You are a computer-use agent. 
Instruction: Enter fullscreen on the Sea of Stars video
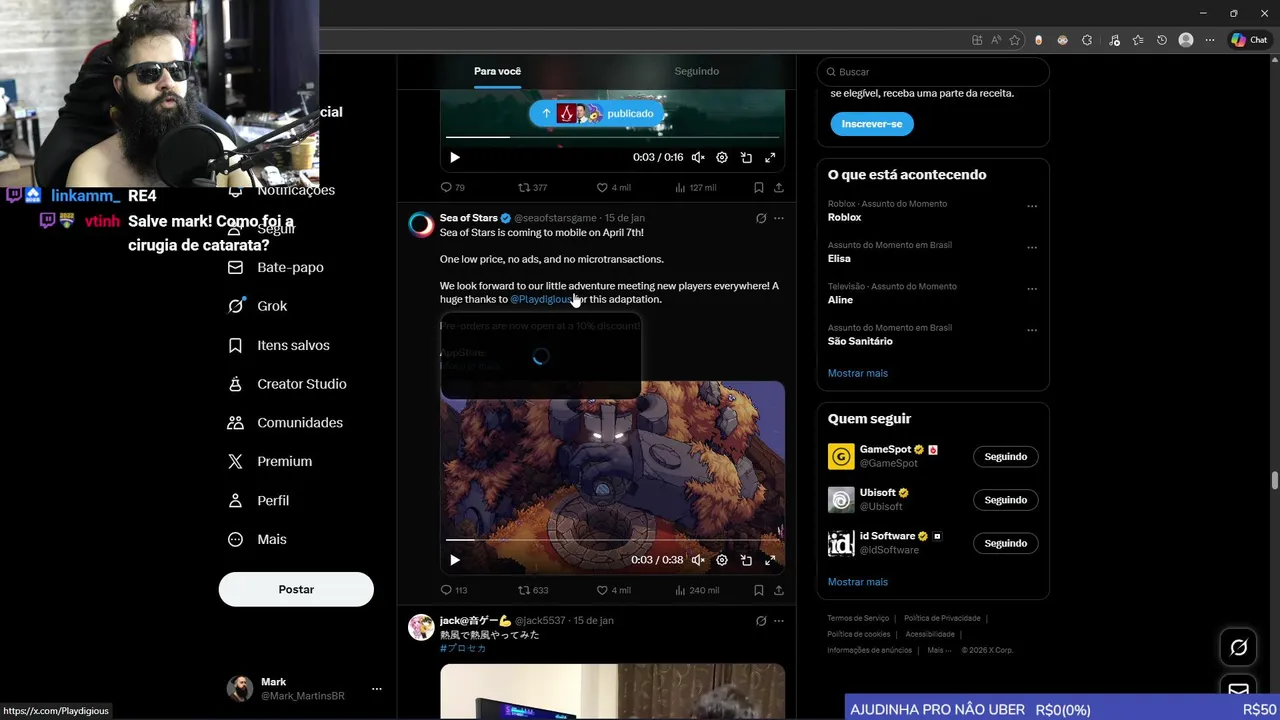click(770, 560)
